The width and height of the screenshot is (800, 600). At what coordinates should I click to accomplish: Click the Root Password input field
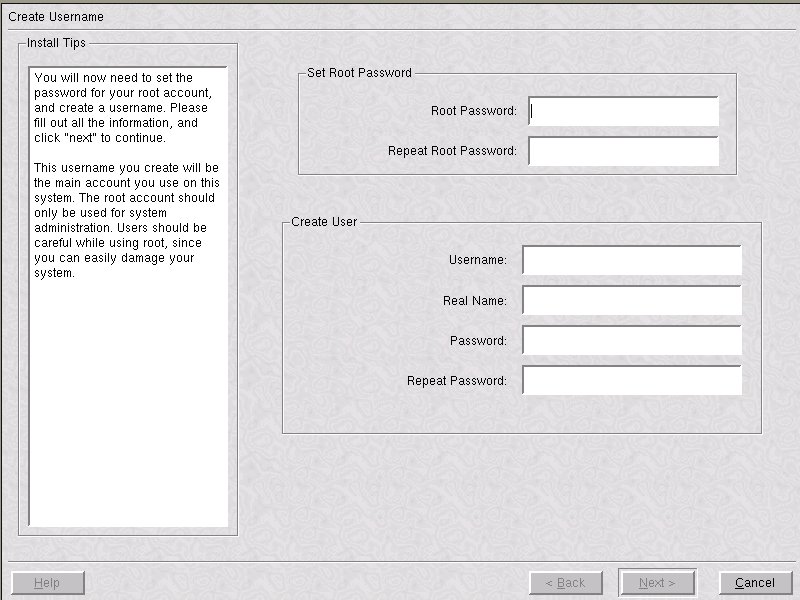pos(623,111)
